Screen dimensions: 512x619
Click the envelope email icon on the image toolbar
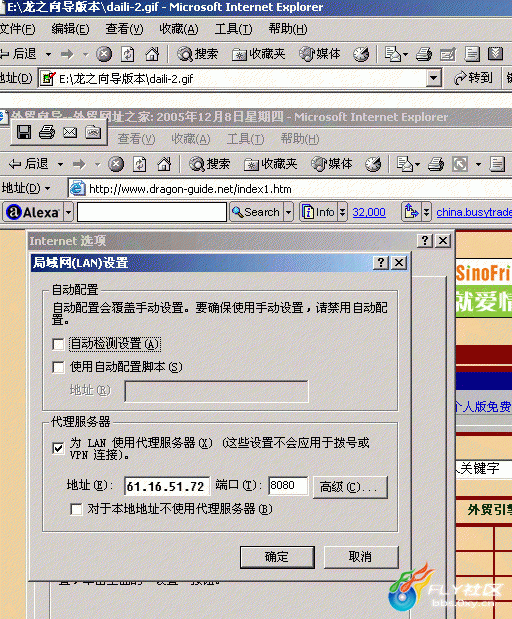[x=70, y=132]
